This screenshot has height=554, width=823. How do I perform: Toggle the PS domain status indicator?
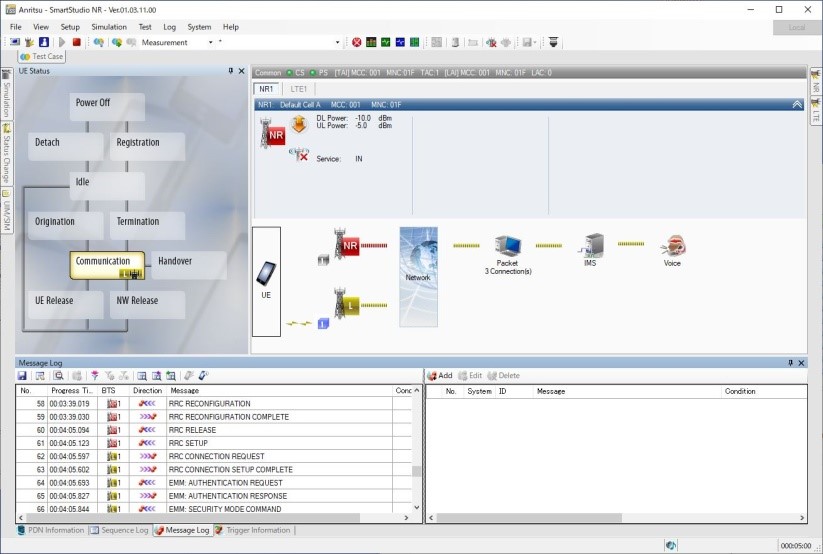tap(312, 73)
